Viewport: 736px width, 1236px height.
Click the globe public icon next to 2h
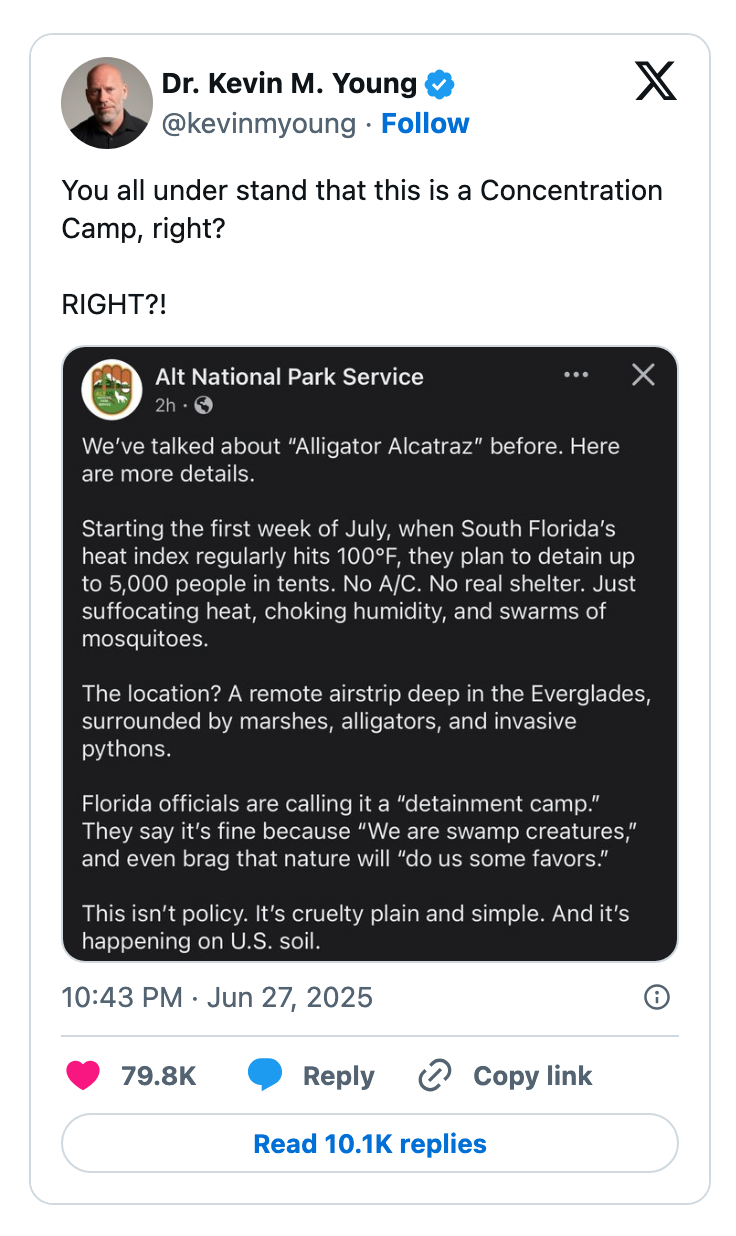point(204,405)
